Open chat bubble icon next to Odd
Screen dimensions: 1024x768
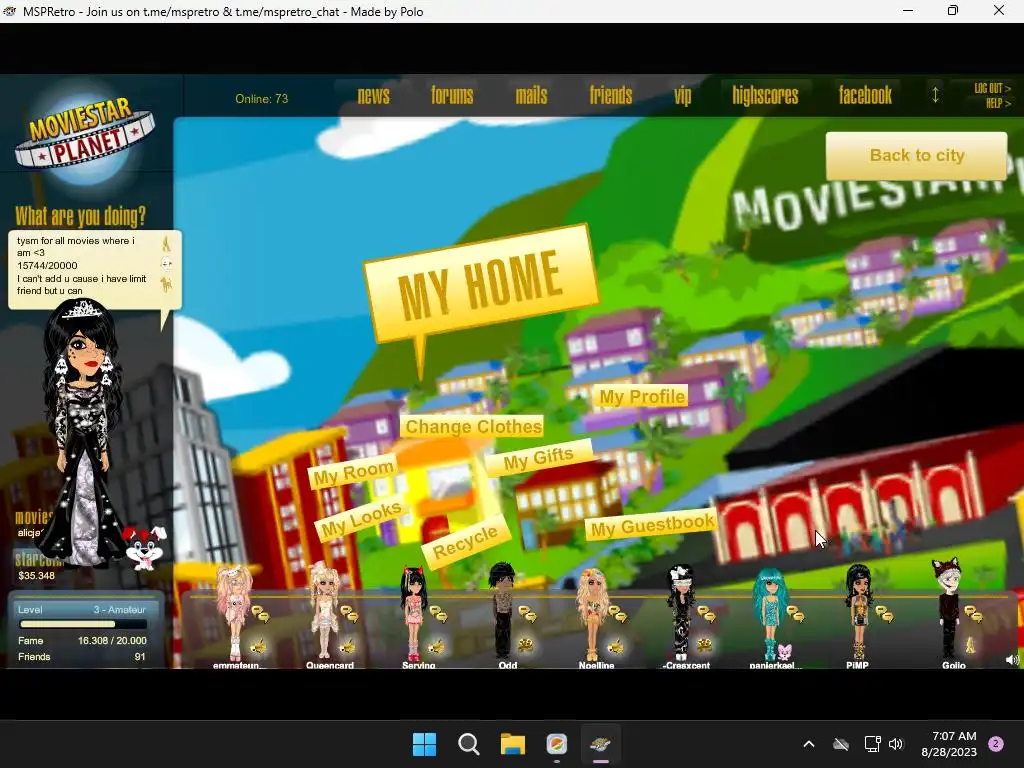527,614
